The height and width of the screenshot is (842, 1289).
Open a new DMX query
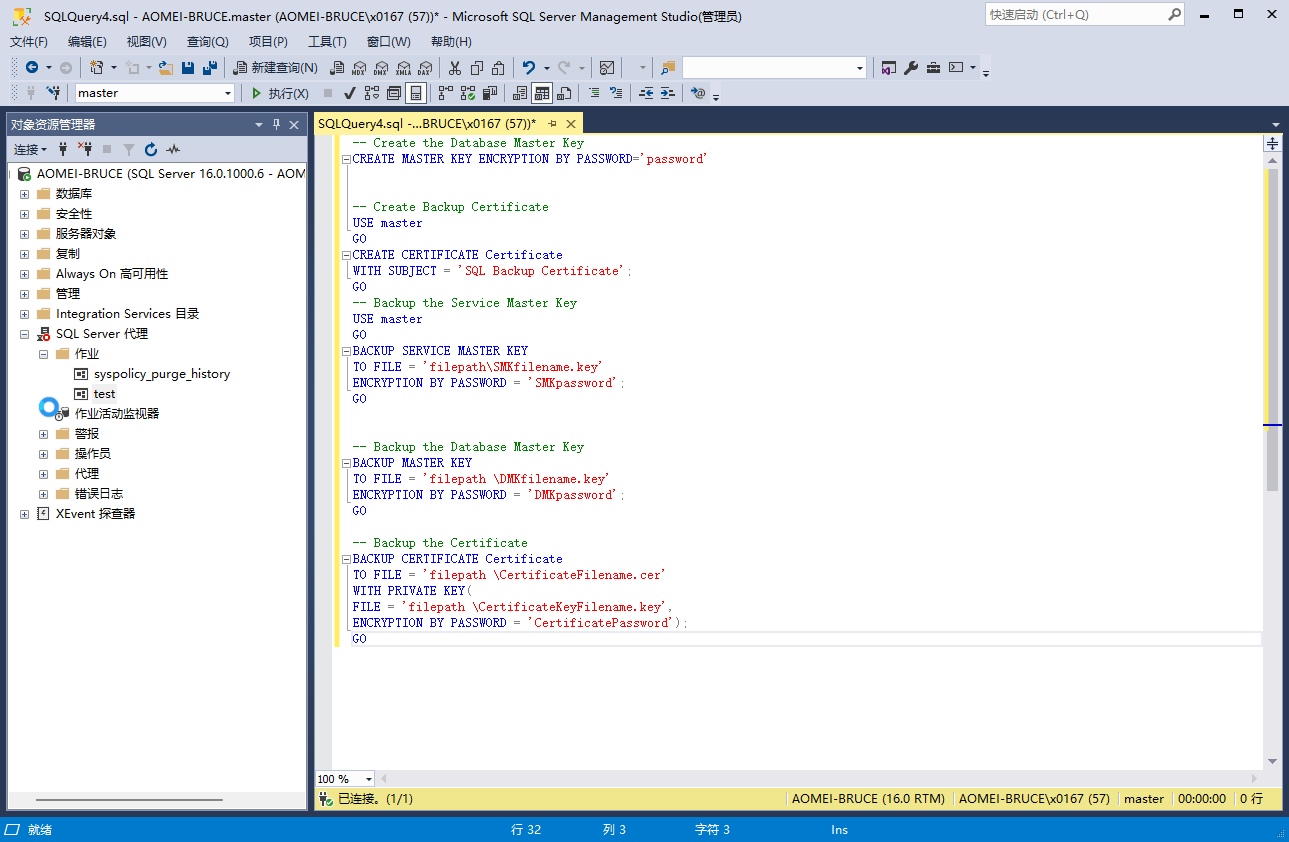(x=381, y=67)
